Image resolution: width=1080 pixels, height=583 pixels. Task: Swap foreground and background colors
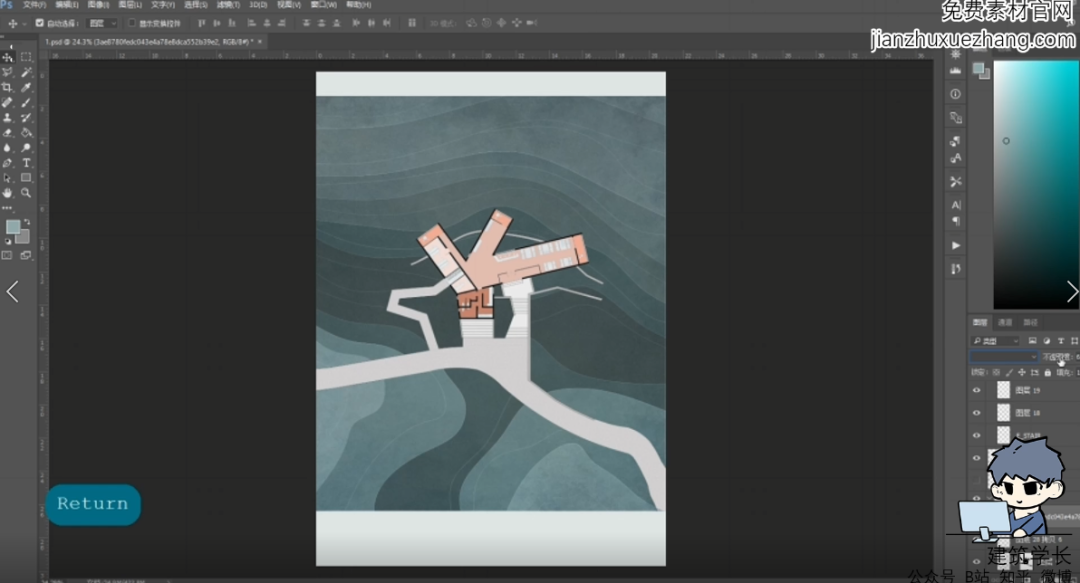pyautogui.click(x=27, y=223)
